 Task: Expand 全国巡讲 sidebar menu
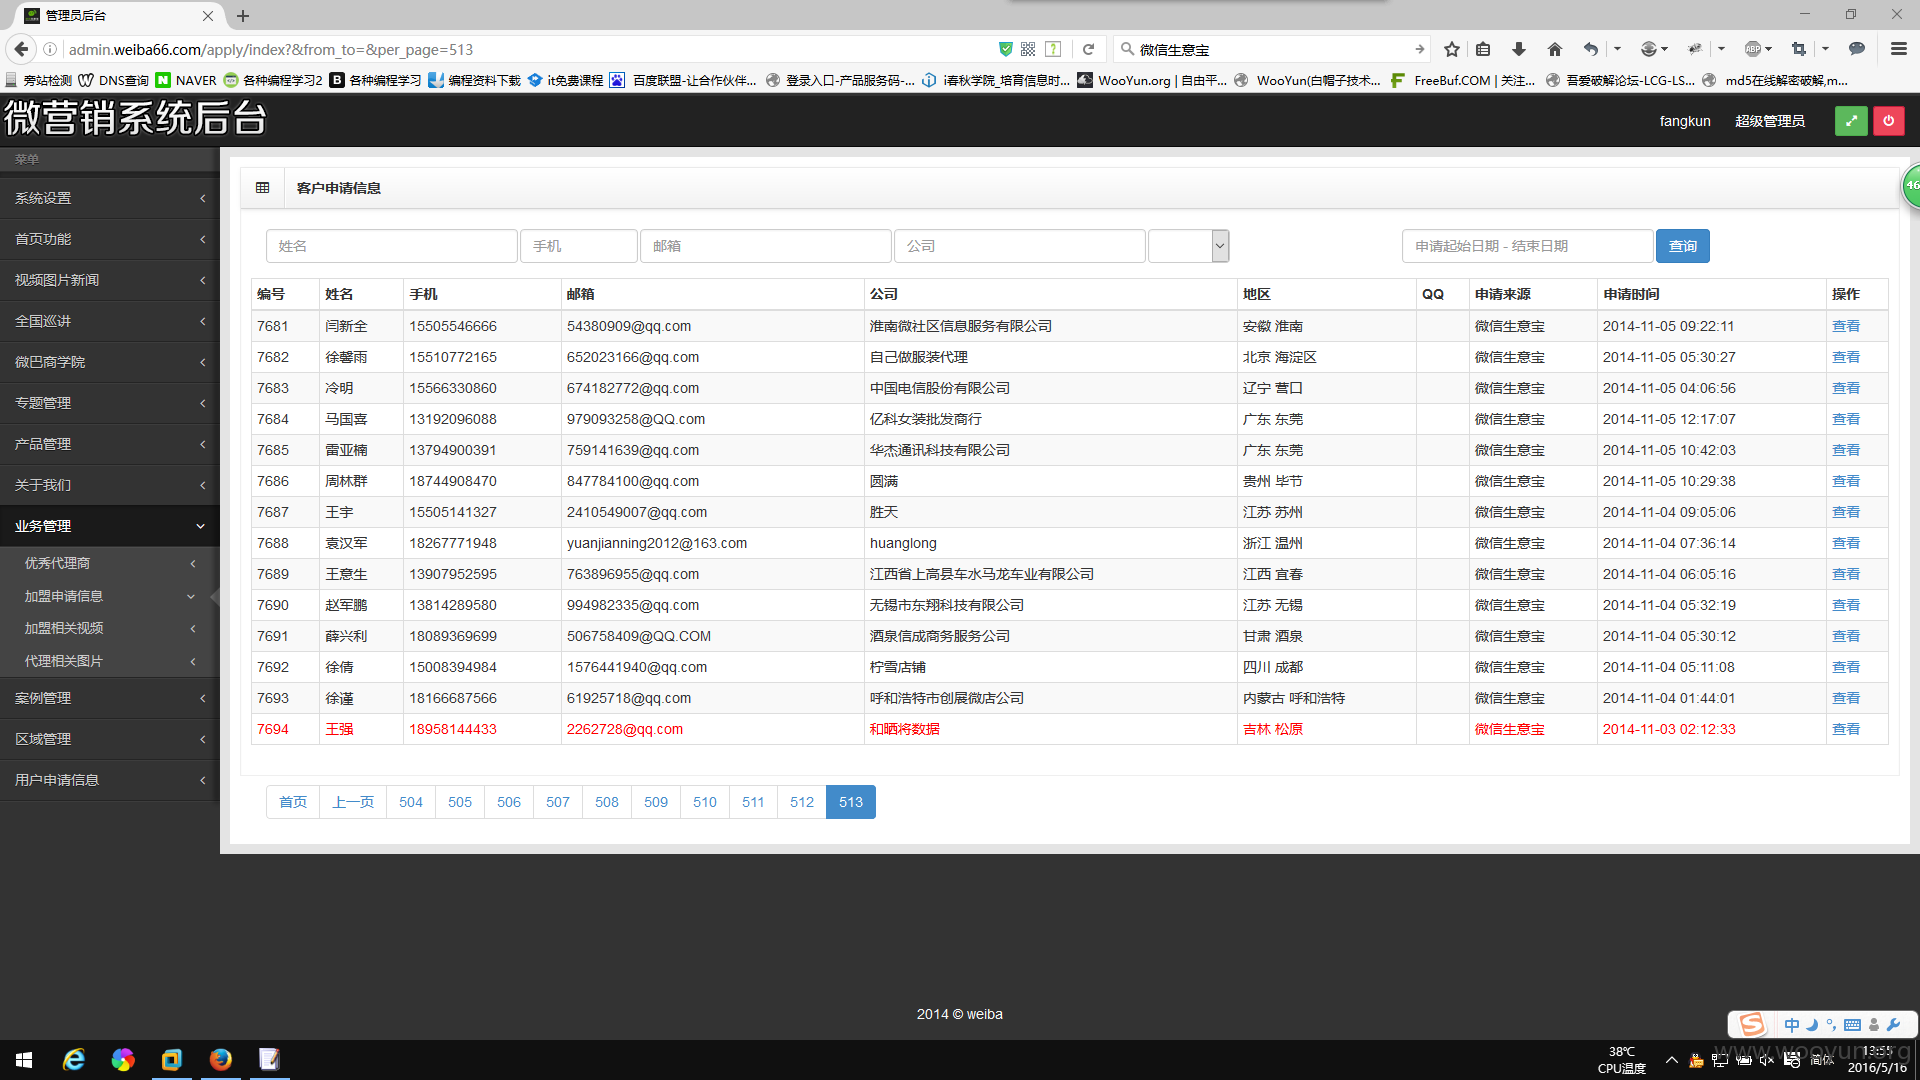110,321
